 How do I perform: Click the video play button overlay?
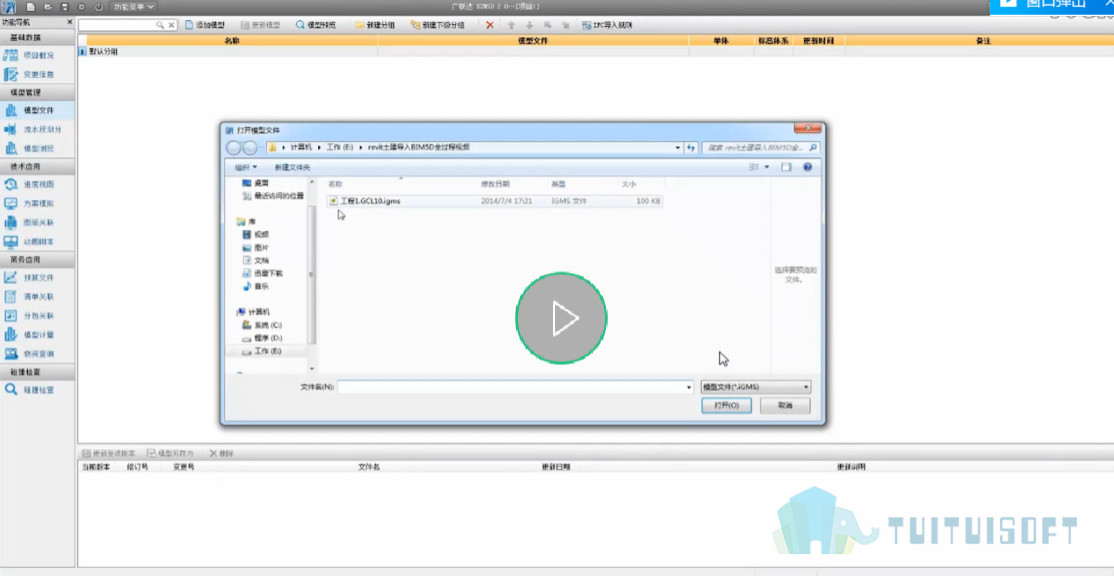(x=561, y=318)
